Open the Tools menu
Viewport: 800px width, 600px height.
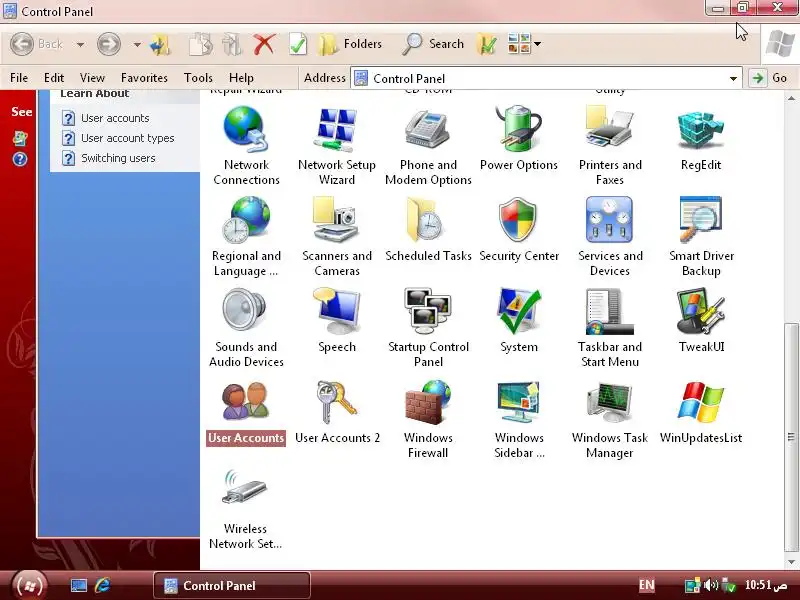click(x=198, y=78)
